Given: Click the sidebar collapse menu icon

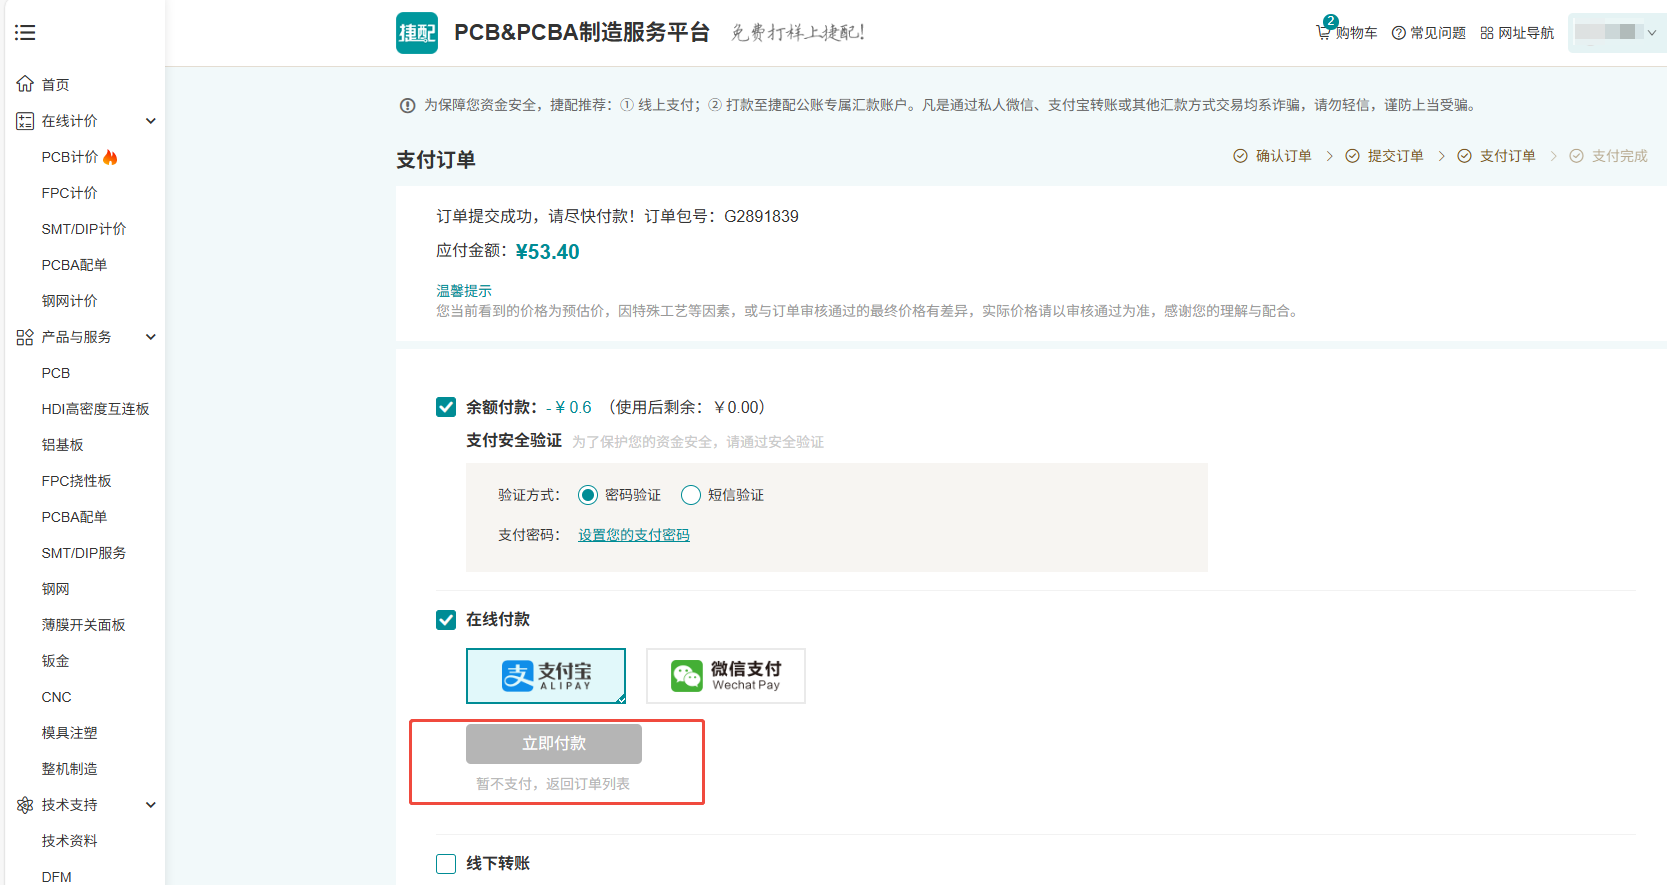Looking at the screenshot, I should pos(25,33).
